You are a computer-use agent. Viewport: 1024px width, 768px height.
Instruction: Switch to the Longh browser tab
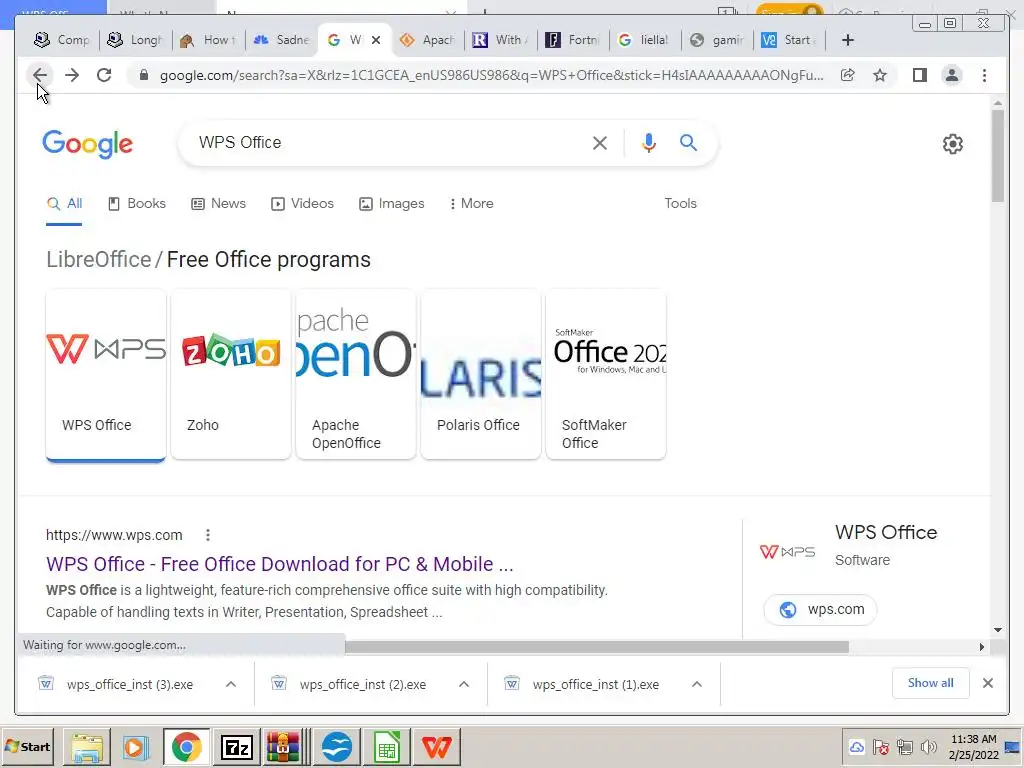click(x=135, y=40)
